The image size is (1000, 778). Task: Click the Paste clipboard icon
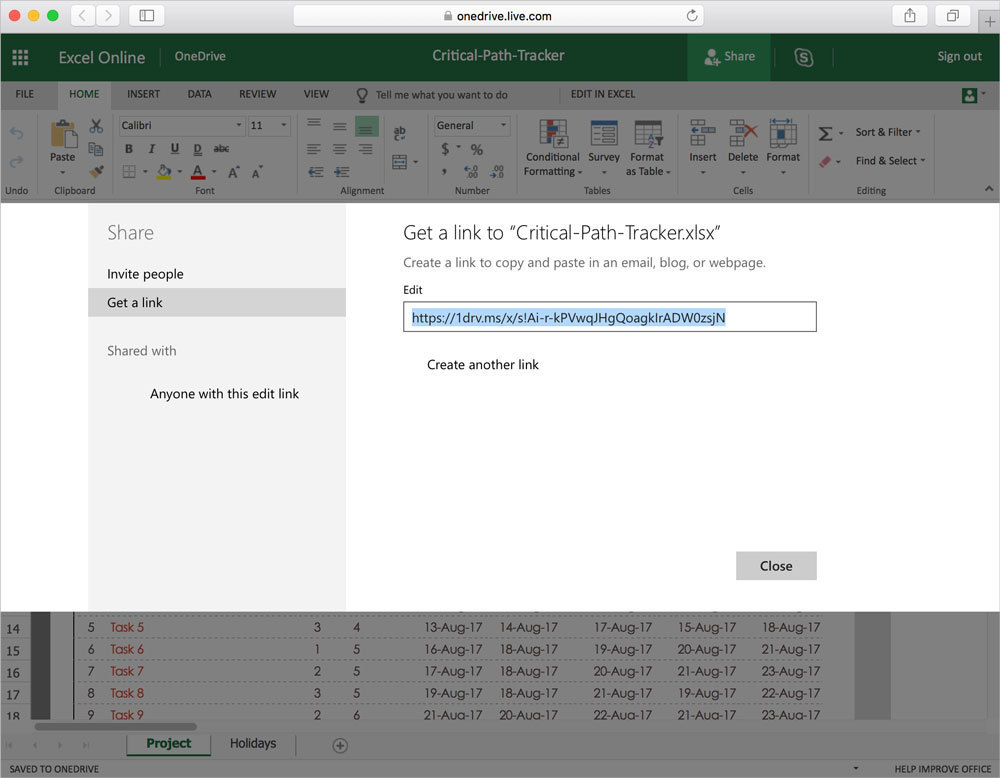63,134
